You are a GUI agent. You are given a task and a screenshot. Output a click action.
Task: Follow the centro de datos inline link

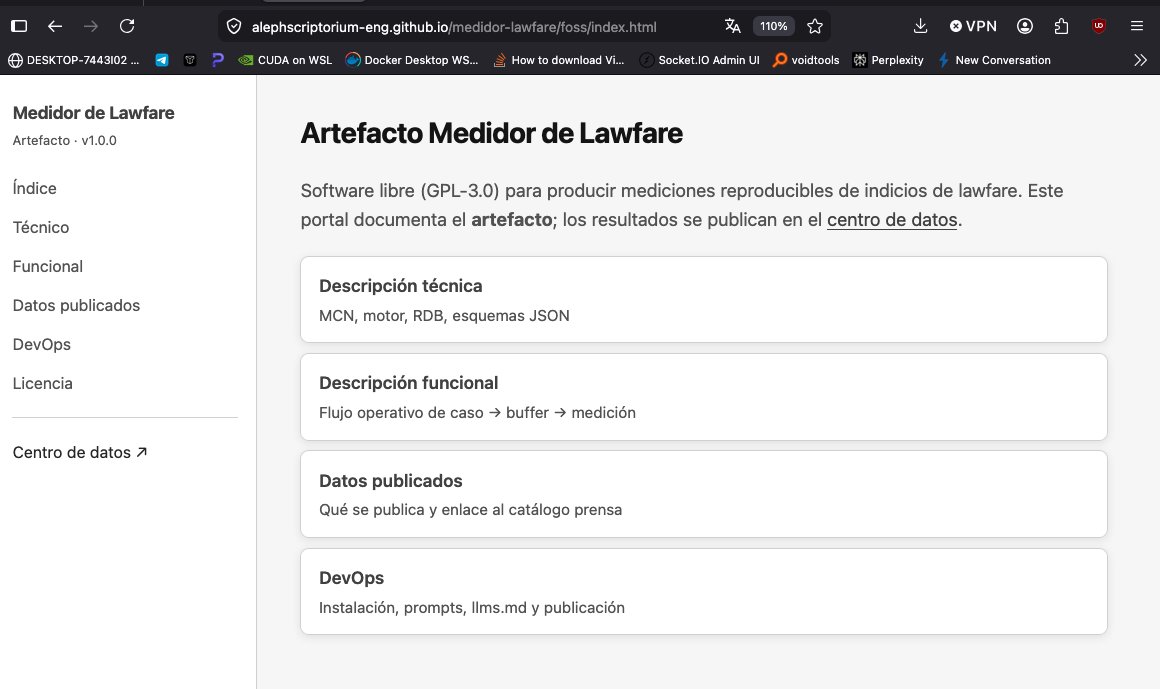(x=891, y=220)
